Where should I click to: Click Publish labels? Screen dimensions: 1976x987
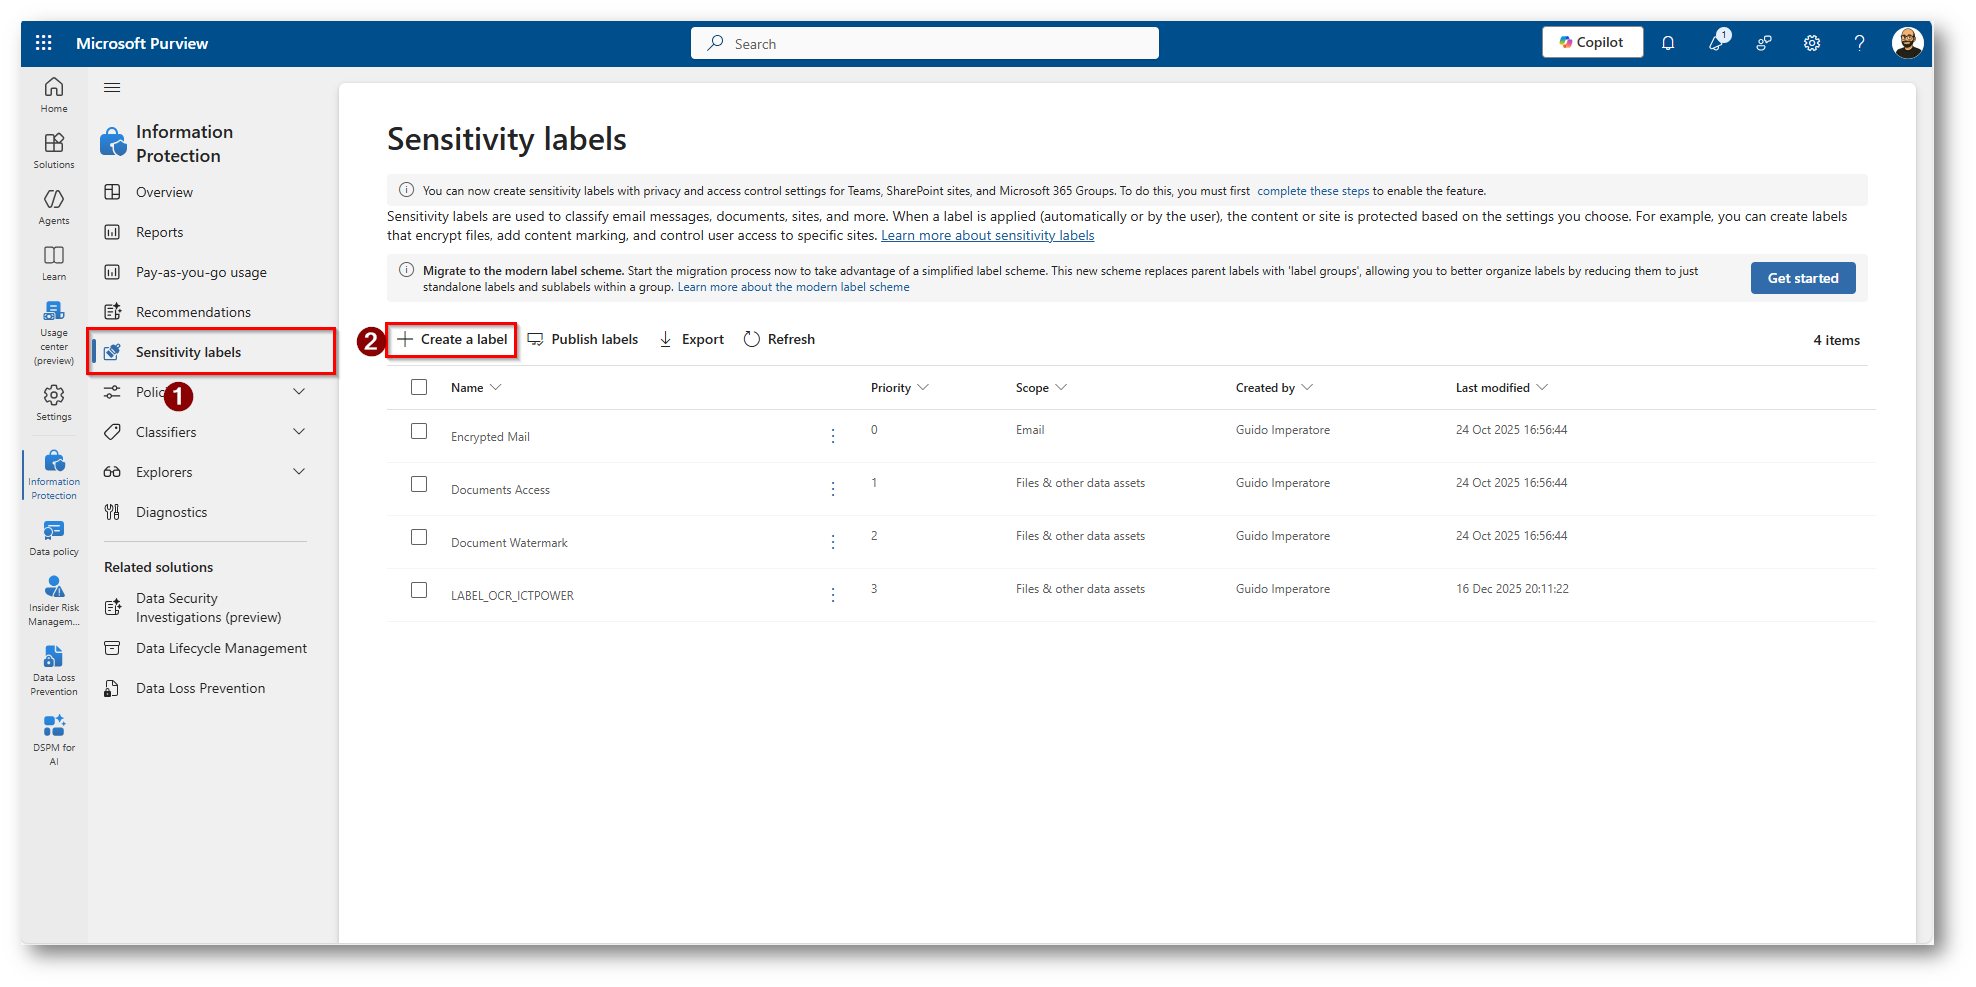[x=583, y=340]
